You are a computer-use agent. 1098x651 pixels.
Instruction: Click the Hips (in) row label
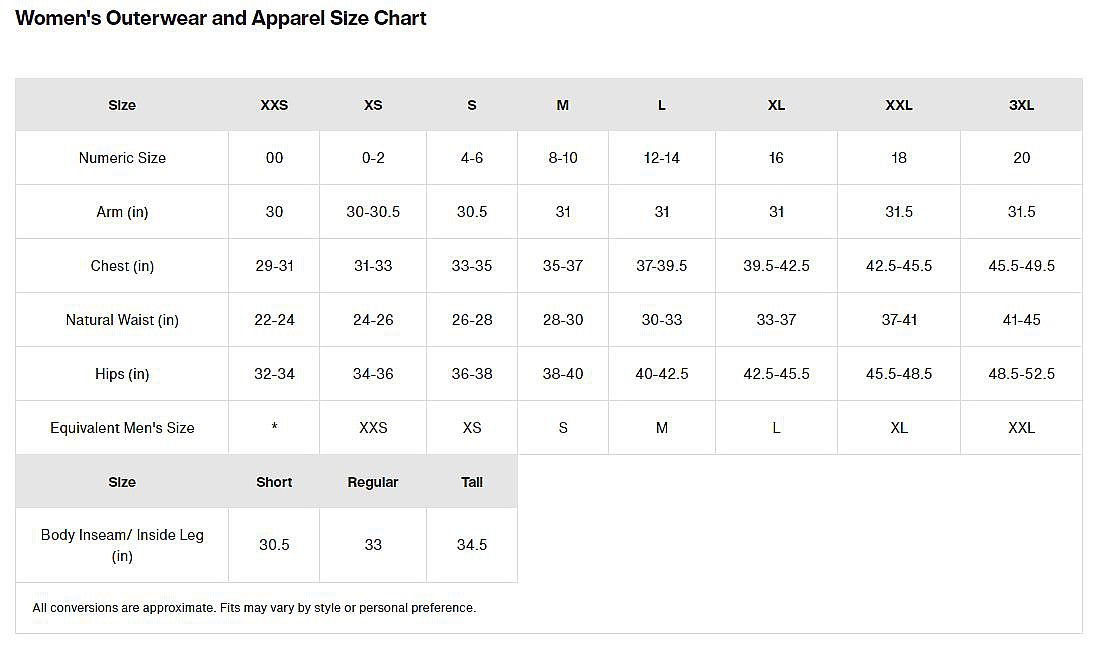click(x=122, y=374)
